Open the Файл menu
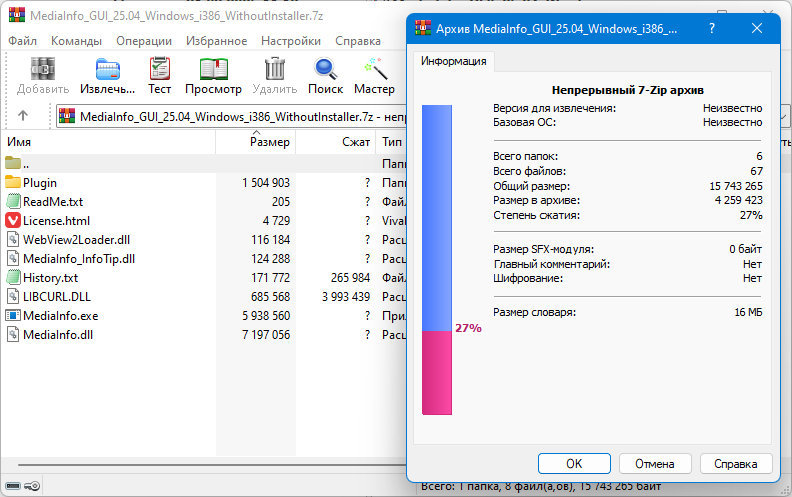The height and width of the screenshot is (497, 792). [22, 41]
